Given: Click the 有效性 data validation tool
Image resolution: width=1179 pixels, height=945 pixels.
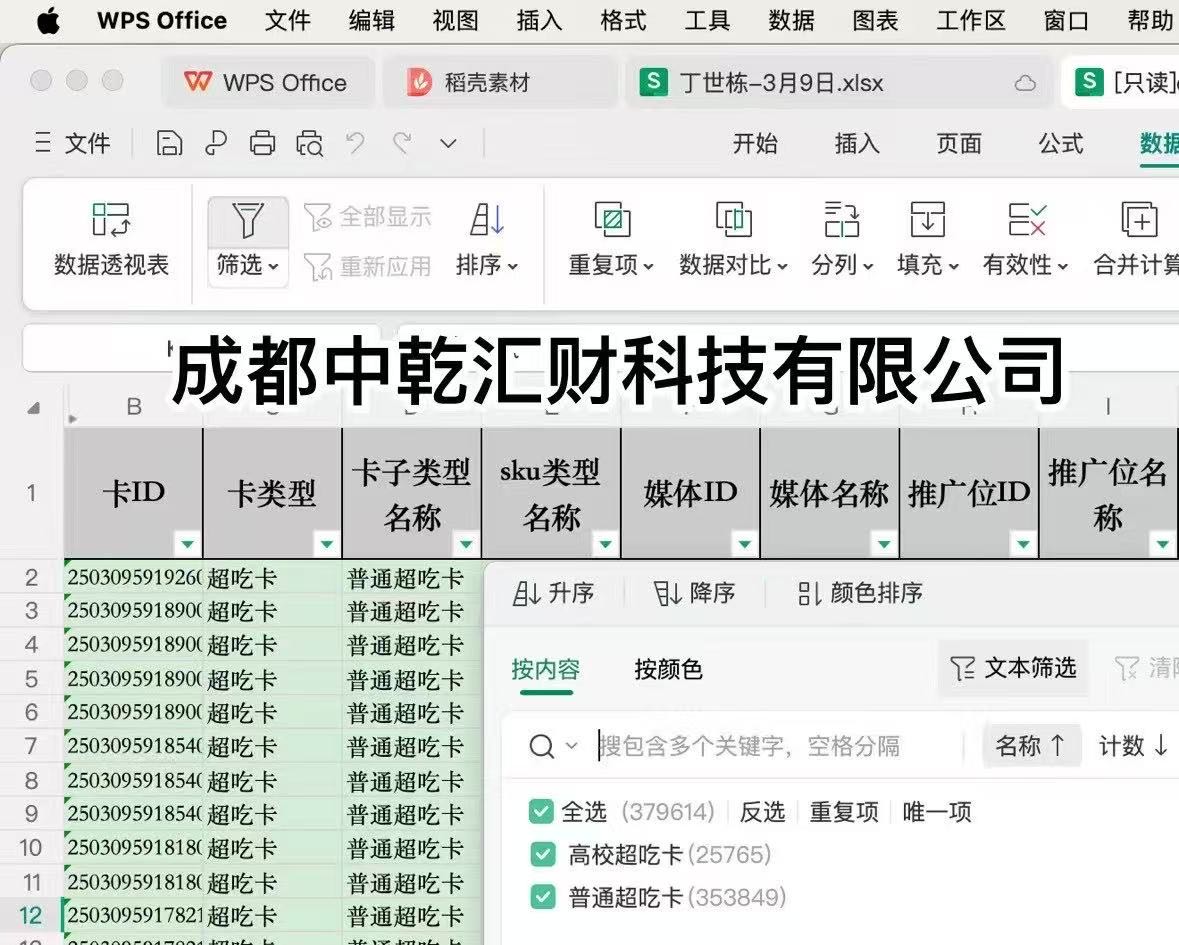Looking at the screenshot, I should tap(1022, 240).
